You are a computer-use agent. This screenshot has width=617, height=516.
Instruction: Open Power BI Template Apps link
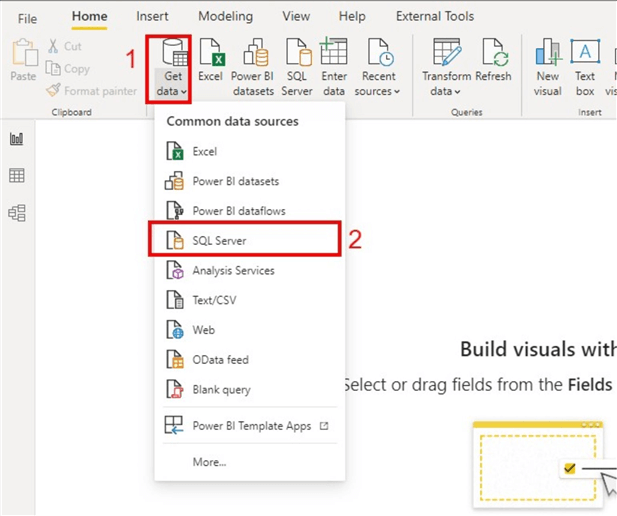click(250, 425)
